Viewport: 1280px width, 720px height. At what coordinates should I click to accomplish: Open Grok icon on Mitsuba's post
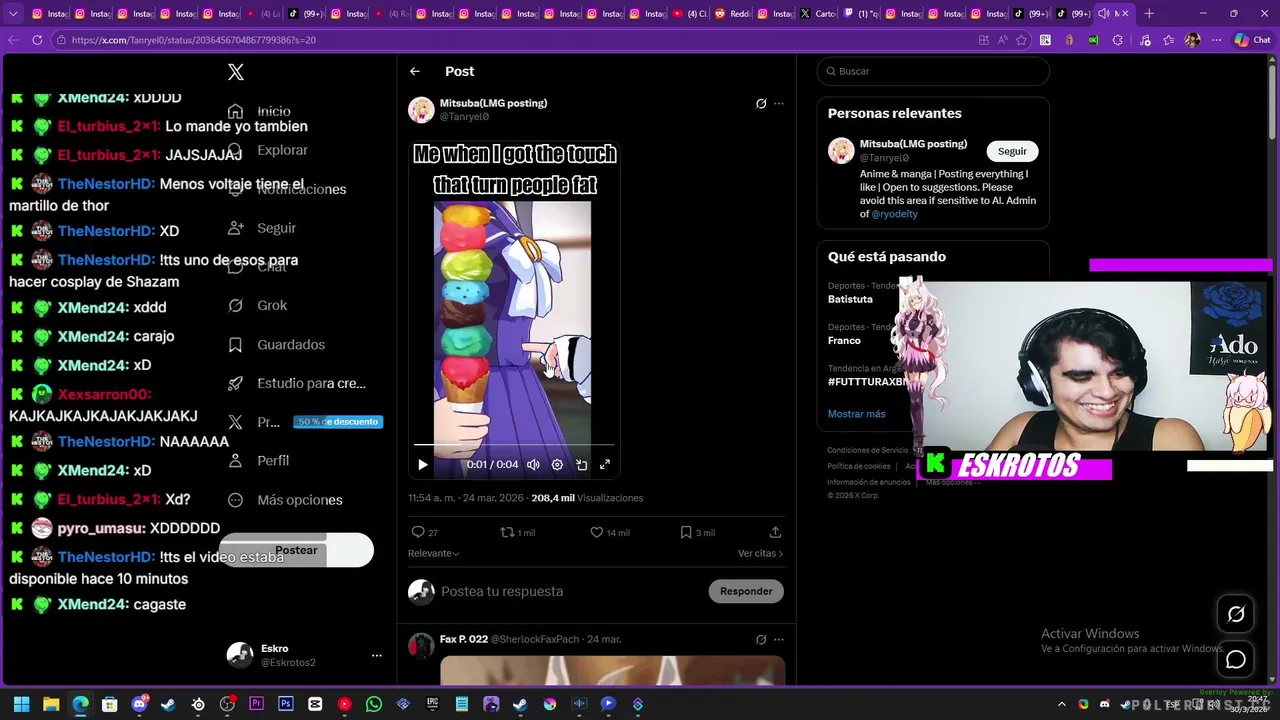(x=761, y=103)
